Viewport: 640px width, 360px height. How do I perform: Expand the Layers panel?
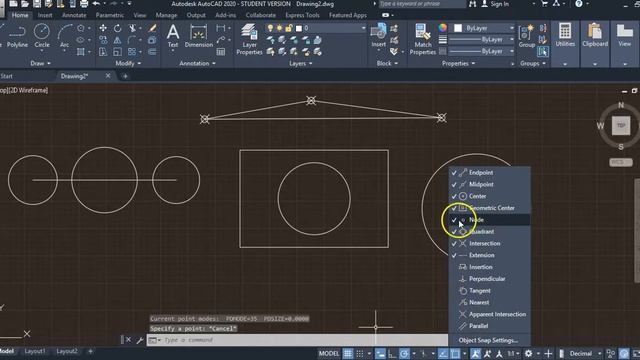click(x=300, y=63)
